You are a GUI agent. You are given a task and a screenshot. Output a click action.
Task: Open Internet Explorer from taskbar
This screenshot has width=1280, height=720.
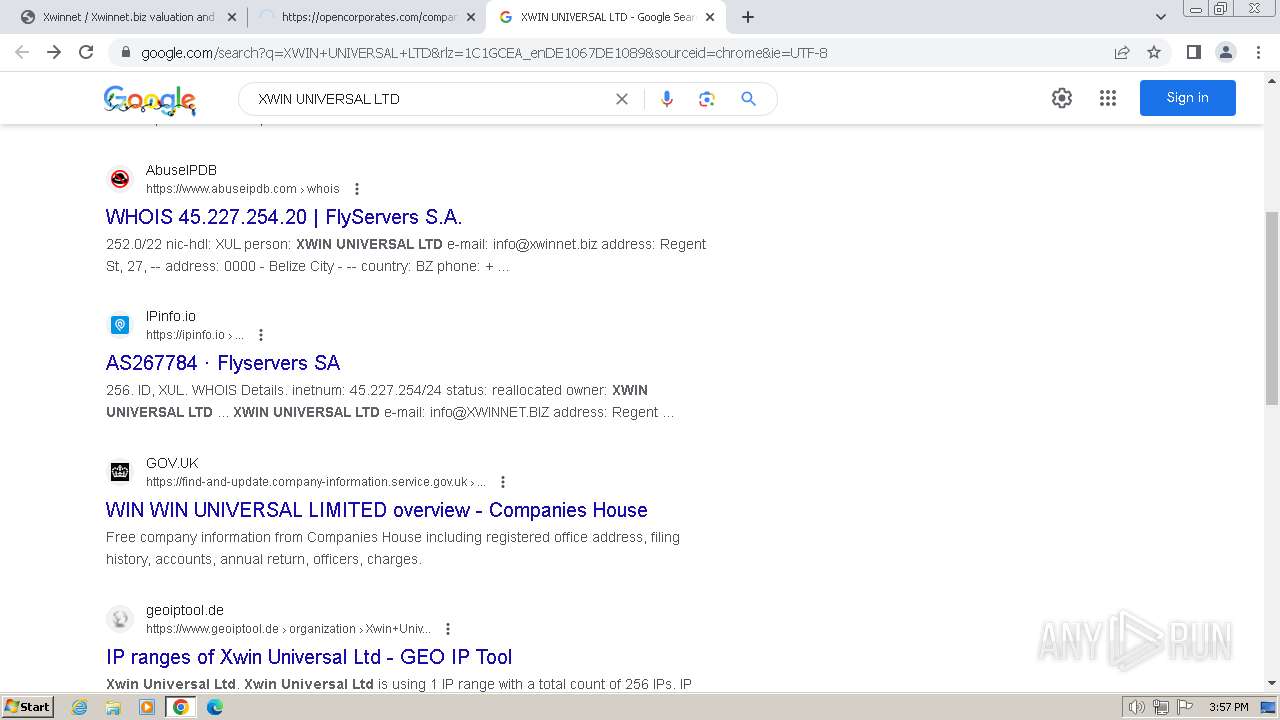tap(80, 707)
